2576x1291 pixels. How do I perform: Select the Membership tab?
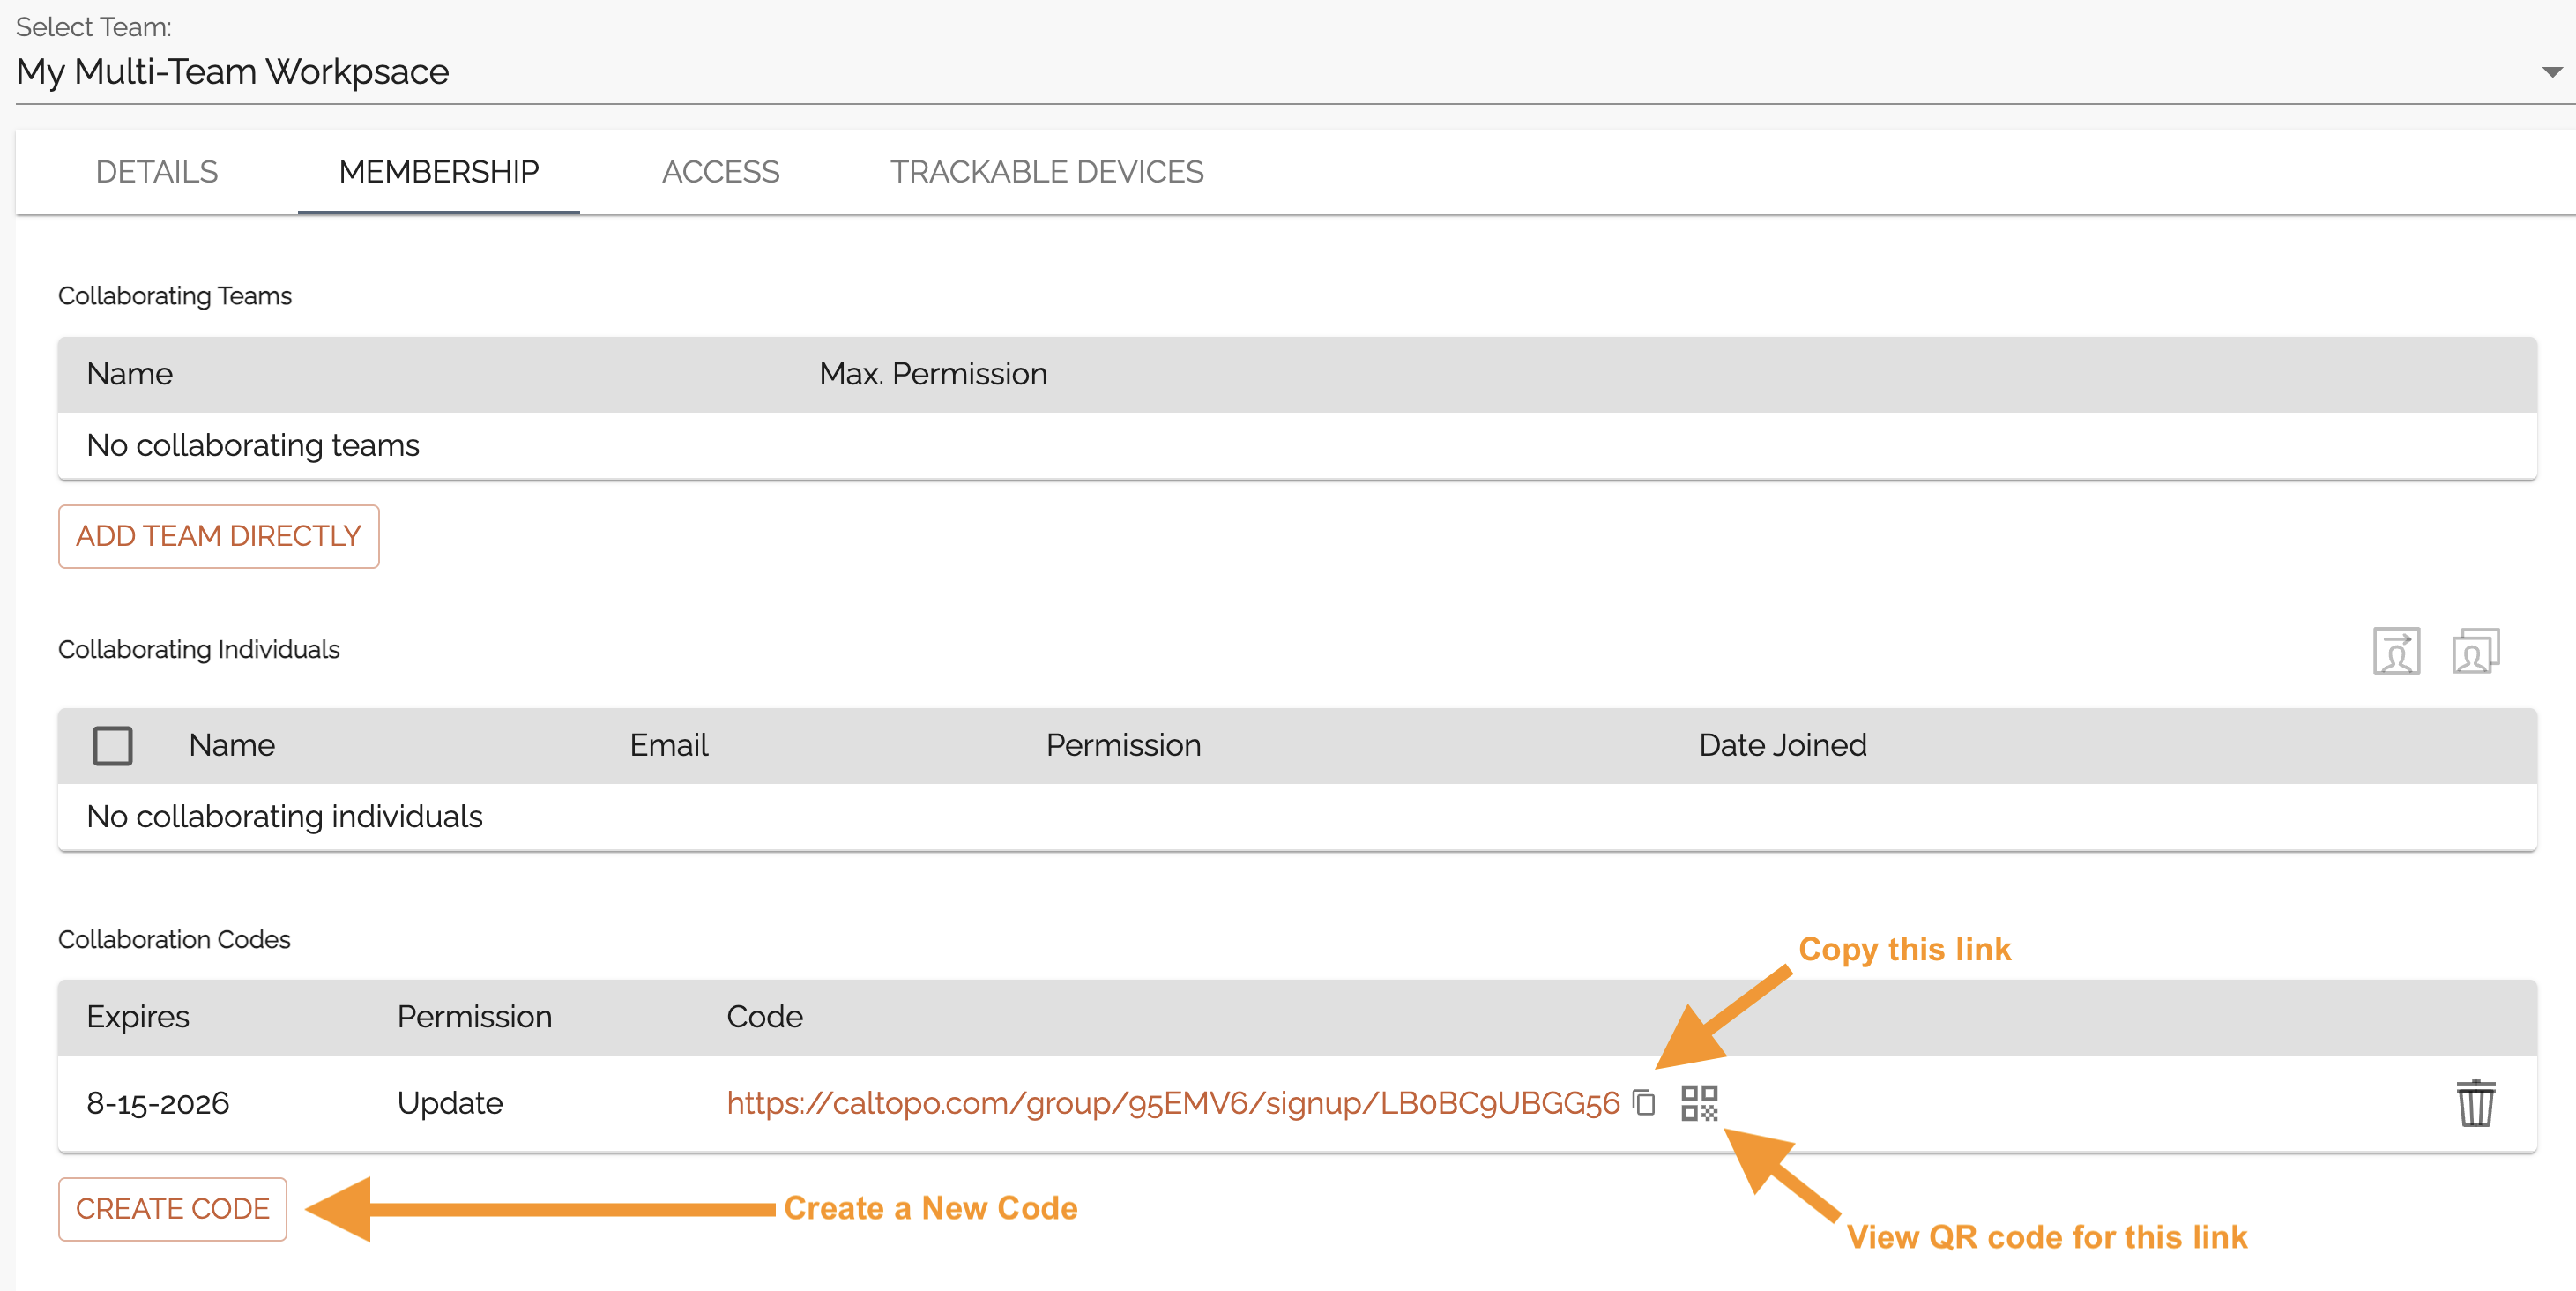click(439, 172)
